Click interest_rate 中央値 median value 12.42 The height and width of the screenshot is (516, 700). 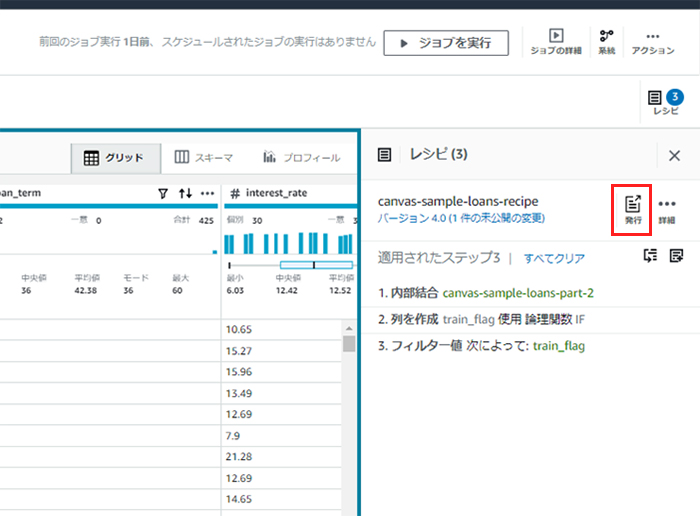tap(286, 291)
